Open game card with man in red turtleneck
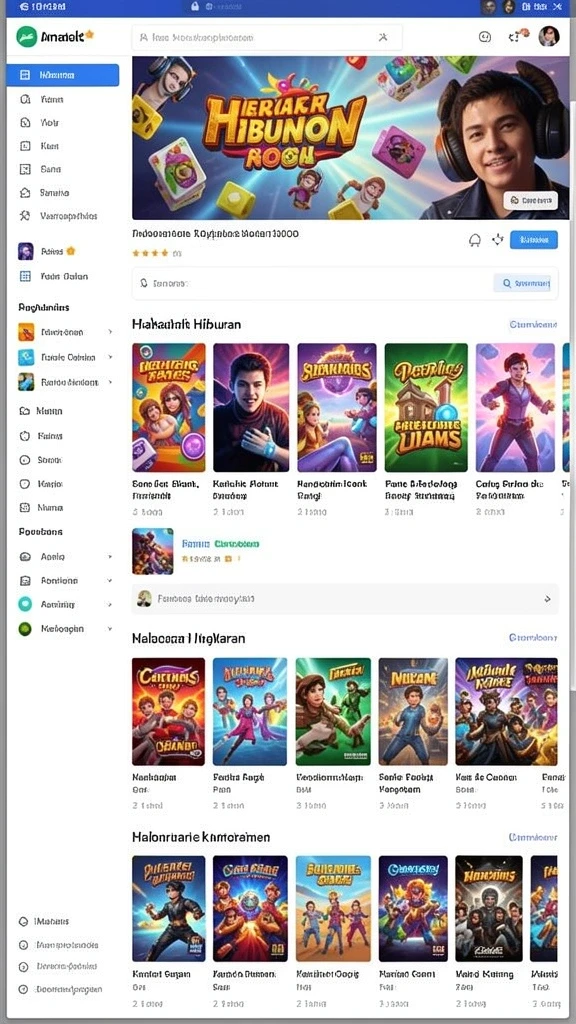This screenshot has height=1024, width=576. [x=251, y=408]
